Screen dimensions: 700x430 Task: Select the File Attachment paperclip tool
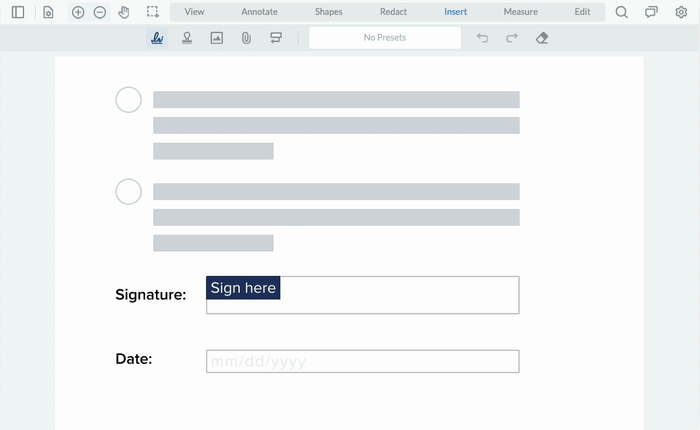click(246, 38)
